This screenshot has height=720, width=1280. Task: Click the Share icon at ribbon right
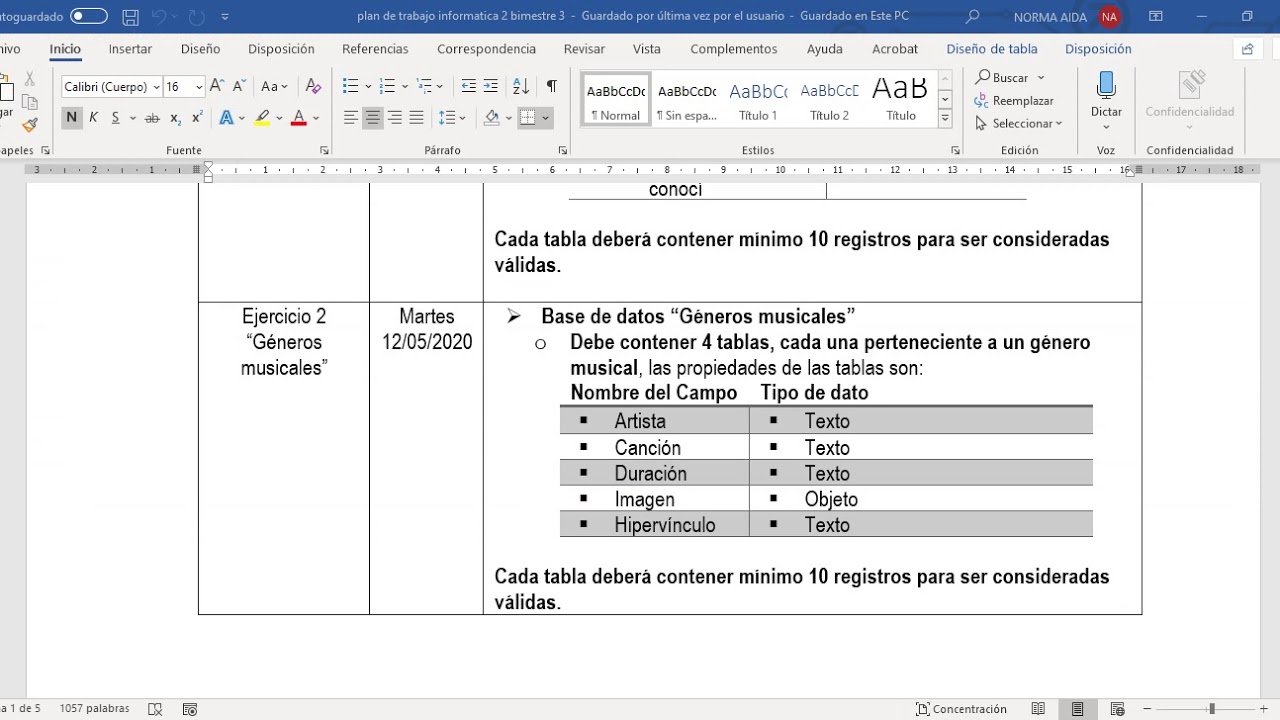click(1247, 49)
